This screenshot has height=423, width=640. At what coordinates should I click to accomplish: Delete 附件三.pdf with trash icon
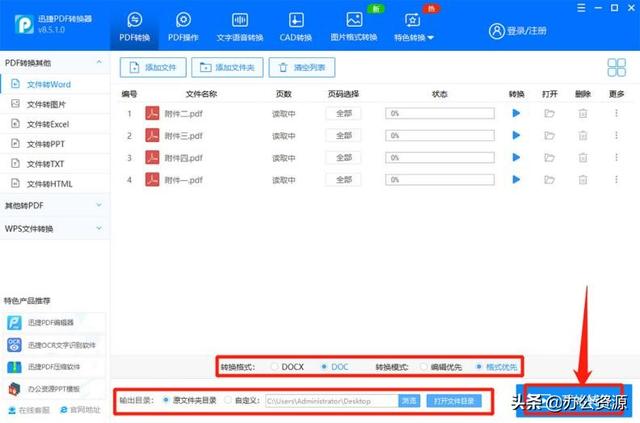coord(583,135)
